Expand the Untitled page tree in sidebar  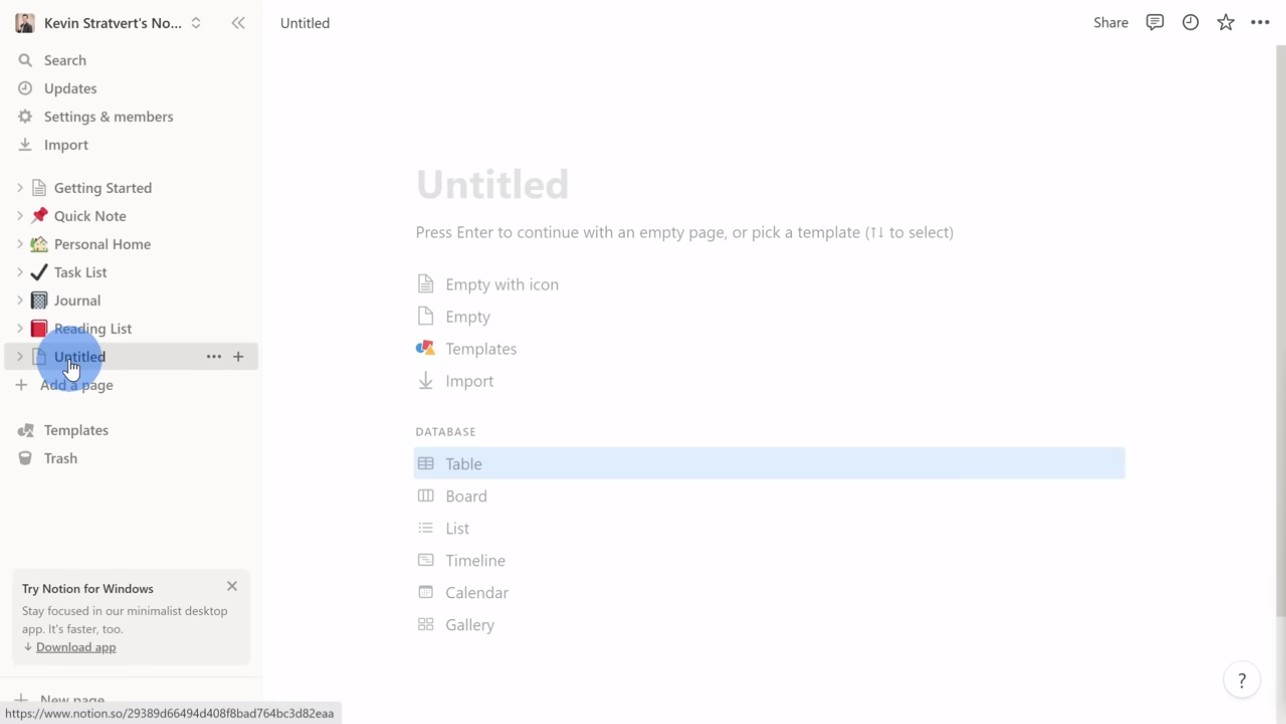pyautogui.click(x=19, y=356)
